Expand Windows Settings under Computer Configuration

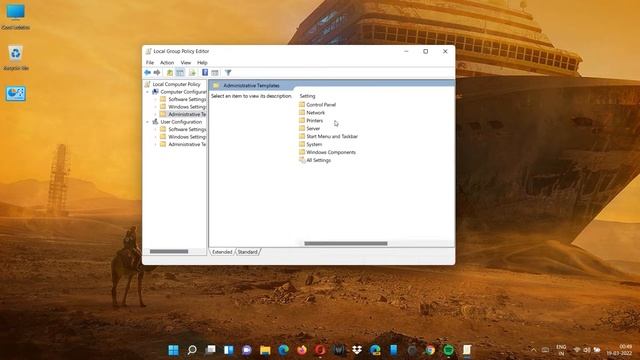(x=156, y=107)
